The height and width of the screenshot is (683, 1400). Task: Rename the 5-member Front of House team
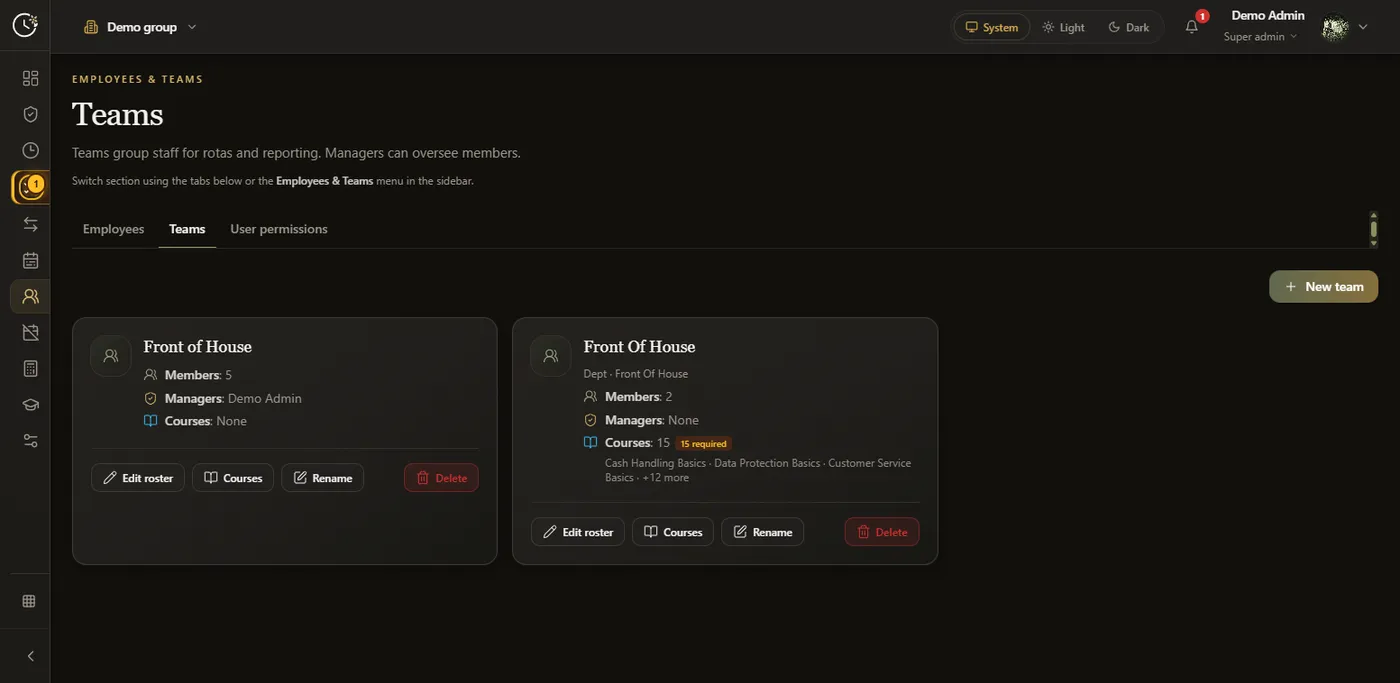click(x=322, y=478)
